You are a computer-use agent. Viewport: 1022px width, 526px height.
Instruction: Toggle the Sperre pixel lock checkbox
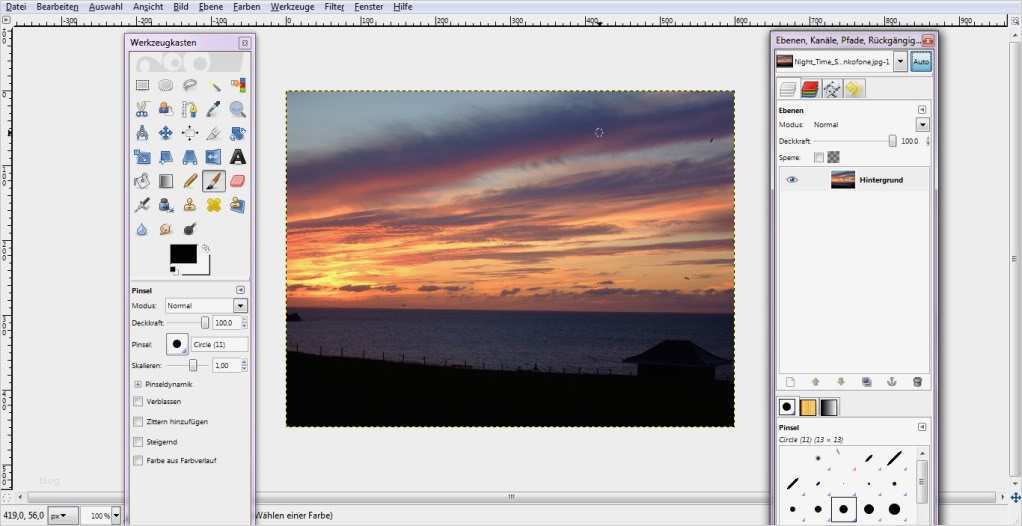click(819, 157)
